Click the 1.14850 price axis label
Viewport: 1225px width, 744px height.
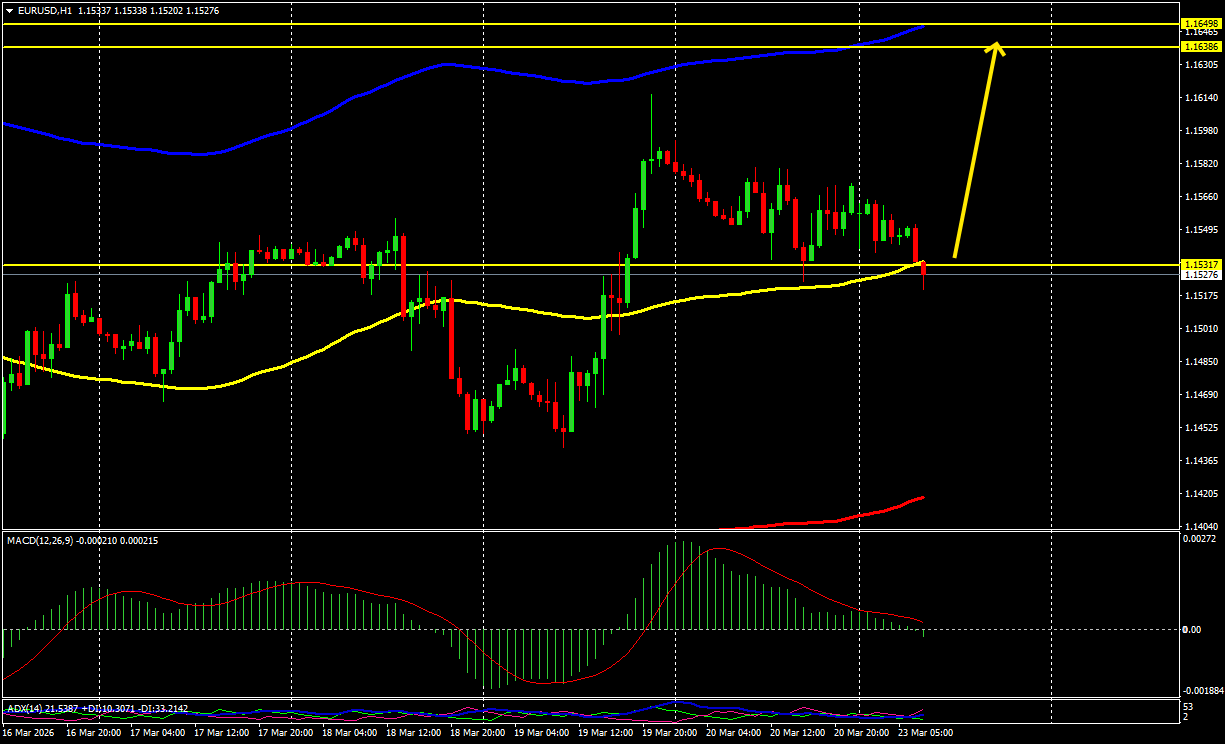point(1200,362)
